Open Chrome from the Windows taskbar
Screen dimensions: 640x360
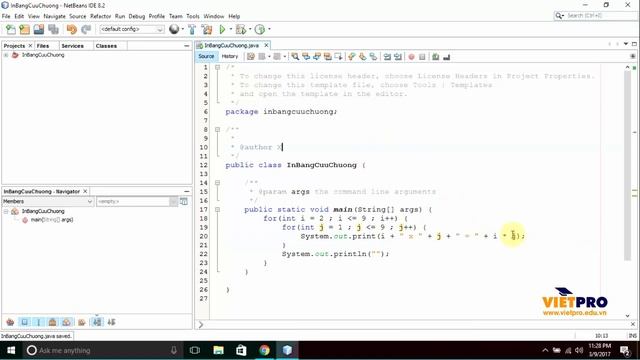coord(264,350)
